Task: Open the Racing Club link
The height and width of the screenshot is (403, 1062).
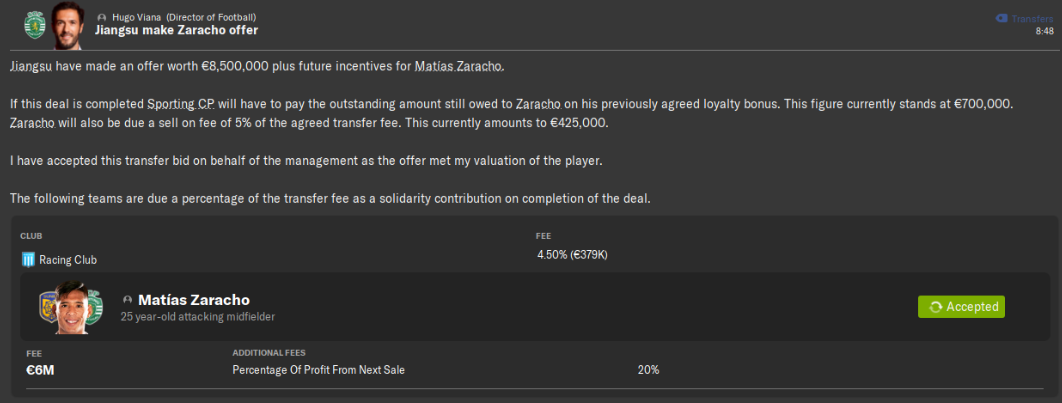Action: tap(68, 260)
